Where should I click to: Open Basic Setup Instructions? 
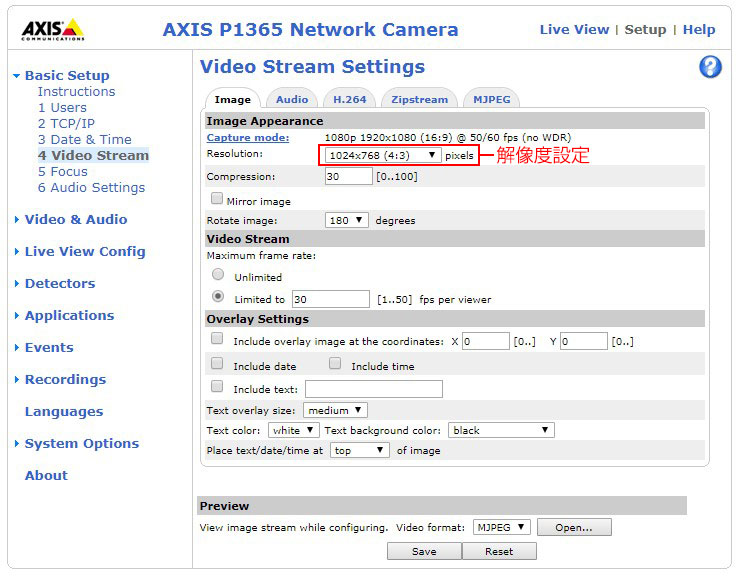(77, 92)
